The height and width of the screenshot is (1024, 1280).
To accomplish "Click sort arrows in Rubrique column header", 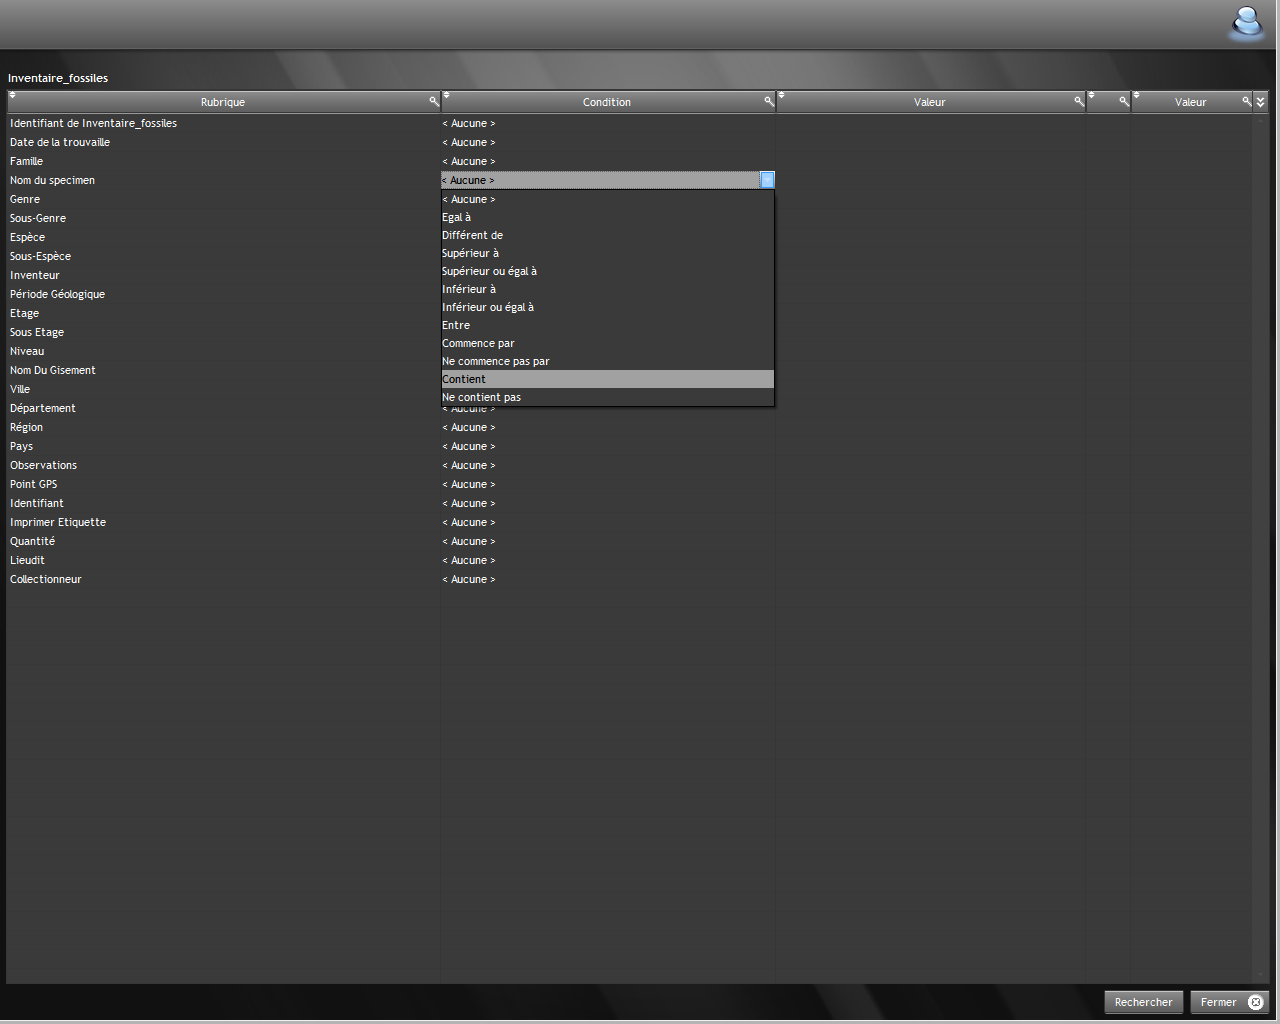I will (13, 95).
